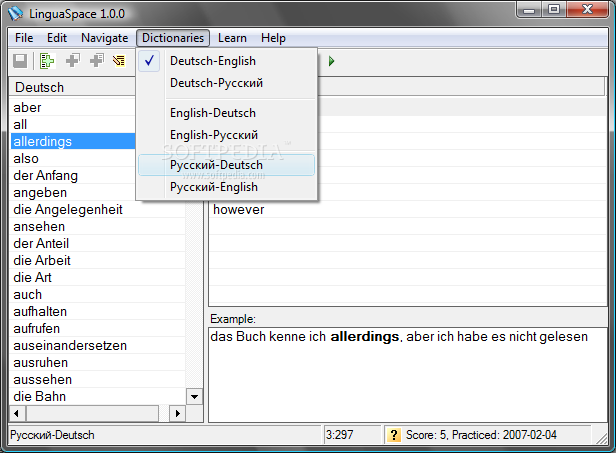Click the yellow edit list icon
Screen dimensions: 616x453
[119, 61]
